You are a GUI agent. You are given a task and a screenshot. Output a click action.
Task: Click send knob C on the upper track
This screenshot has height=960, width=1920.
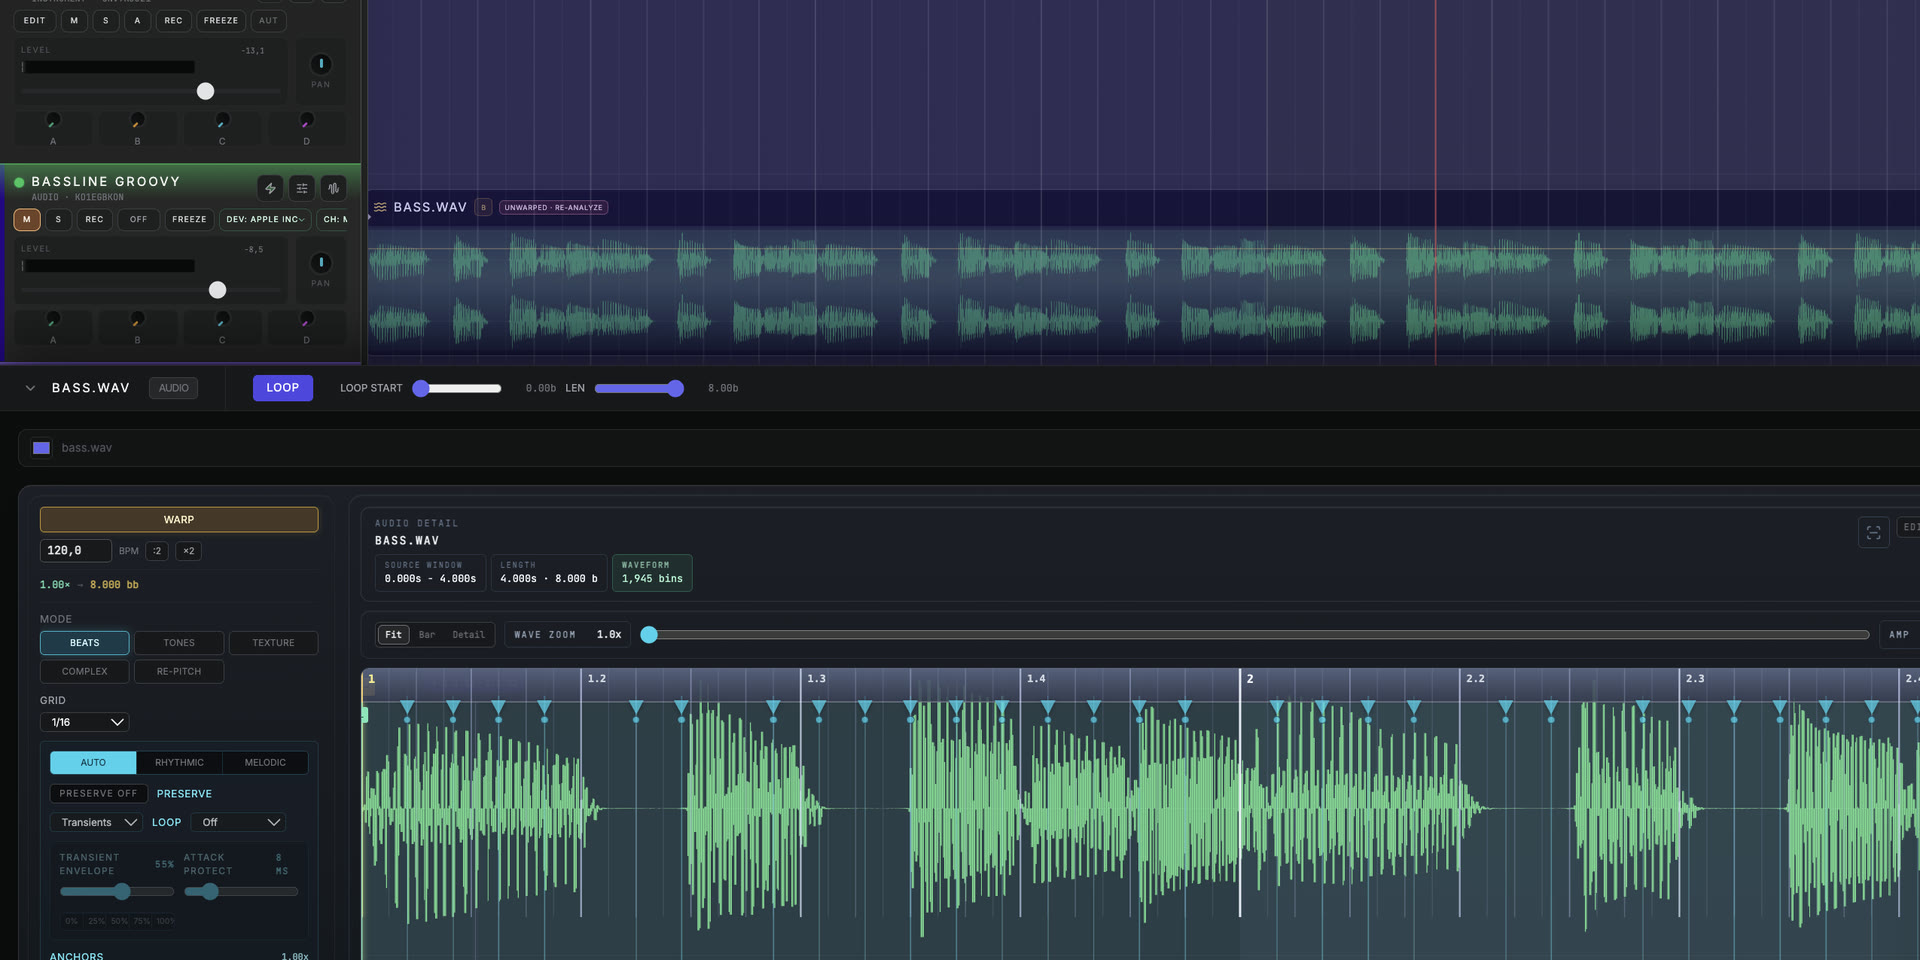click(x=222, y=120)
